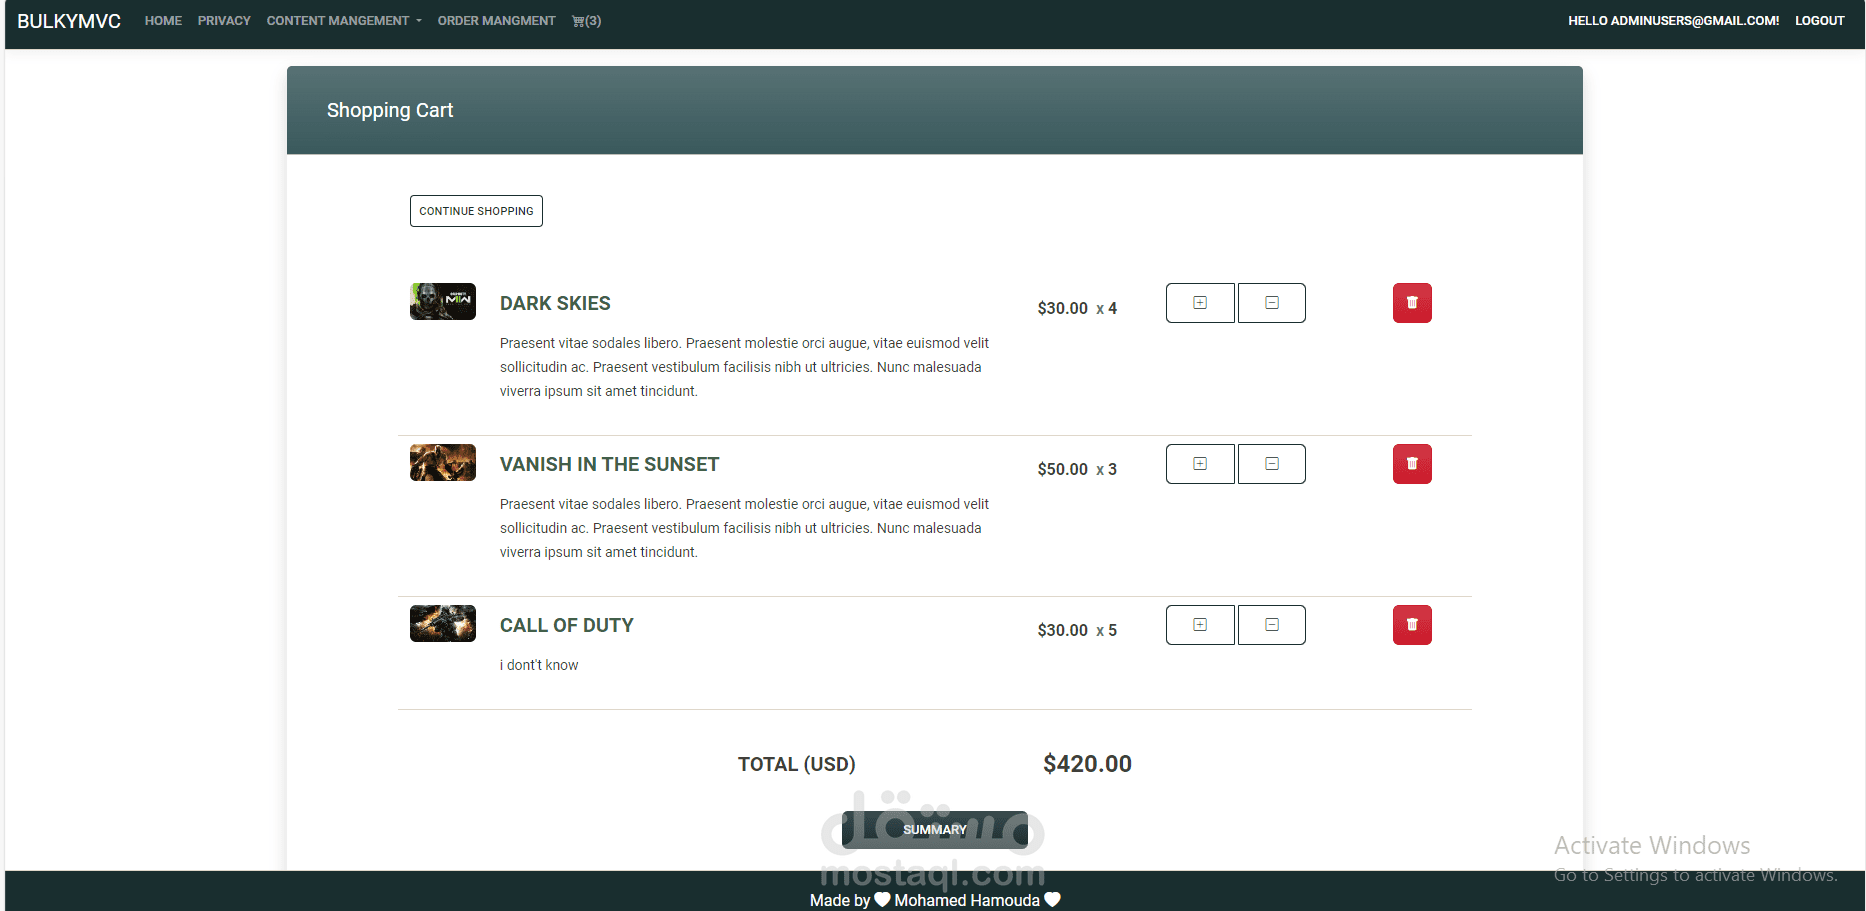Delete Dark Skies from the cart
This screenshot has width=1866, height=911.
coord(1412,303)
